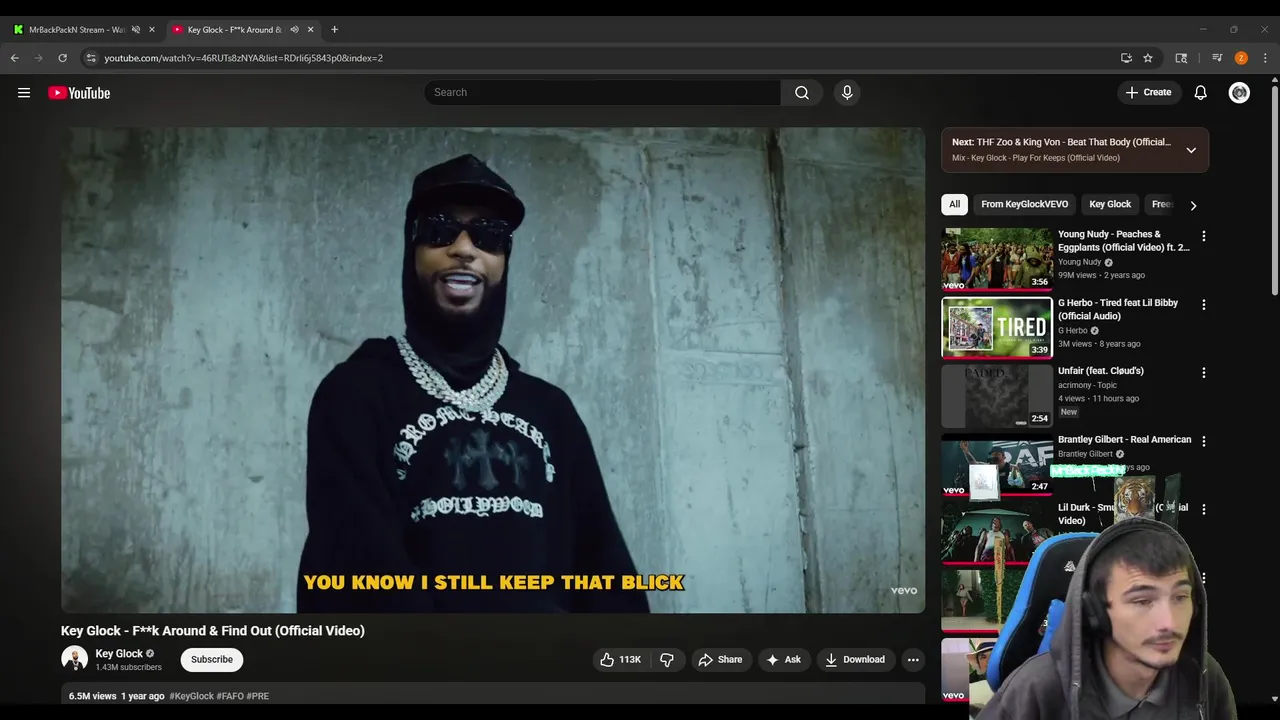This screenshot has height=720, width=1280.
Task: Open Unfair feat. Cløud's thumbnail
Action: (997, 396)
